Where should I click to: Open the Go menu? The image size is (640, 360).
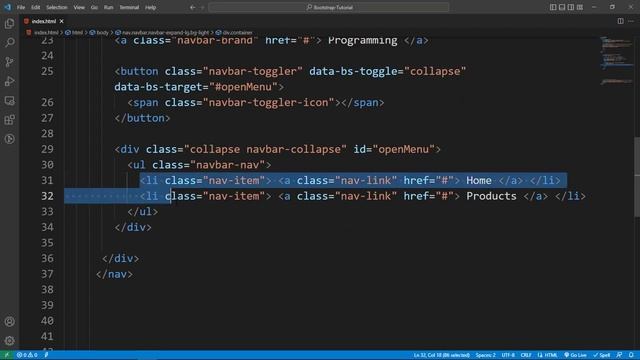[x=94, y=7]
